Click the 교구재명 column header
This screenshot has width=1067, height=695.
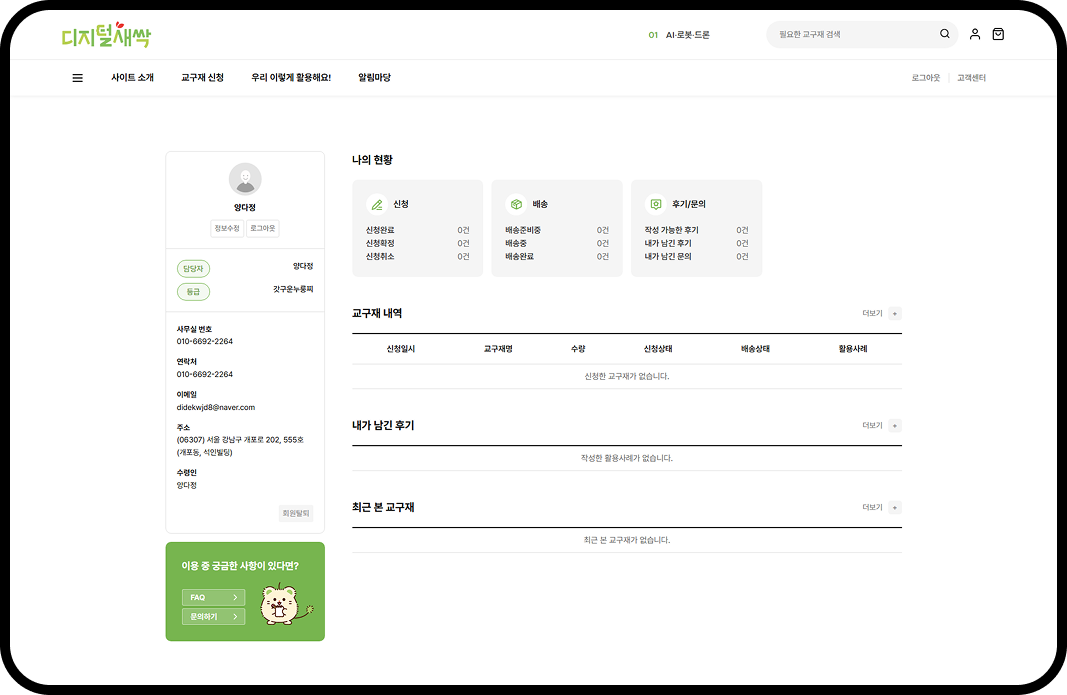(498, 349)
